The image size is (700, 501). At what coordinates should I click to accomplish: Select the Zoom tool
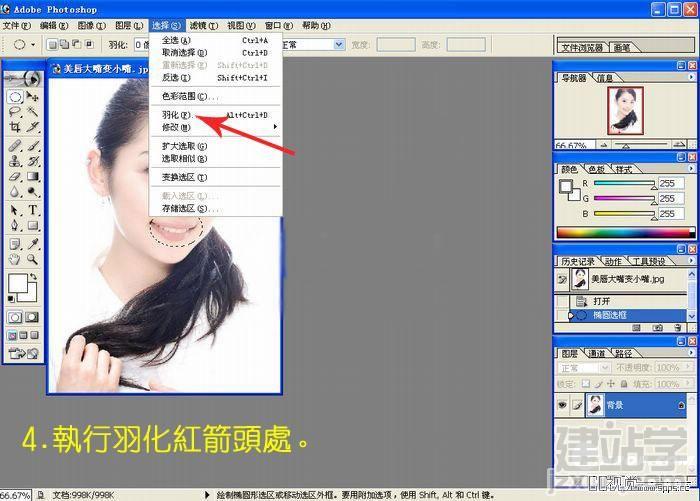pos(32,259)
